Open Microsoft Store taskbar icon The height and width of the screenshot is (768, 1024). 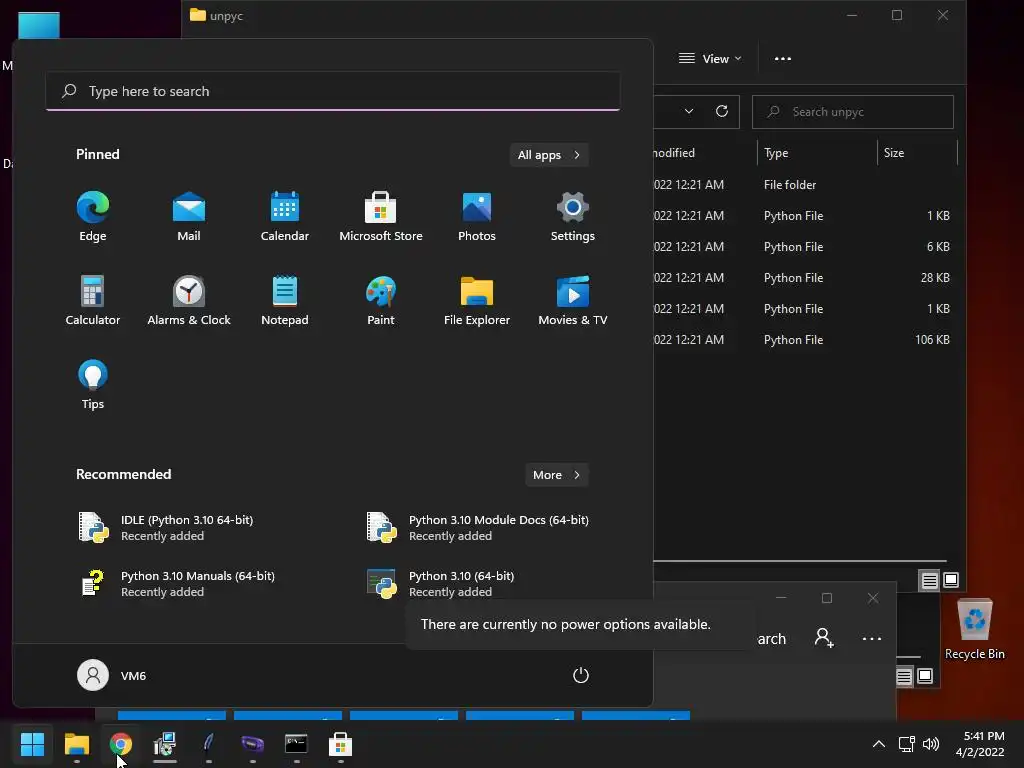(x=340, y=744)
